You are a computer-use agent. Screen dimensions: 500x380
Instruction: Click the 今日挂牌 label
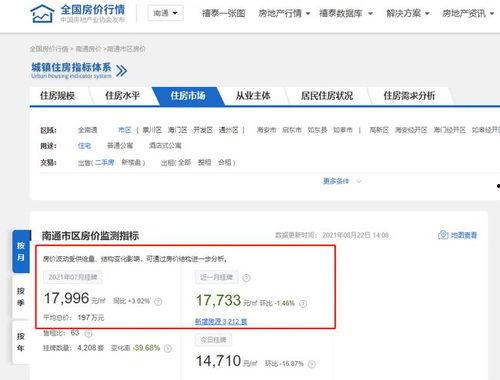tap(213, 340)
